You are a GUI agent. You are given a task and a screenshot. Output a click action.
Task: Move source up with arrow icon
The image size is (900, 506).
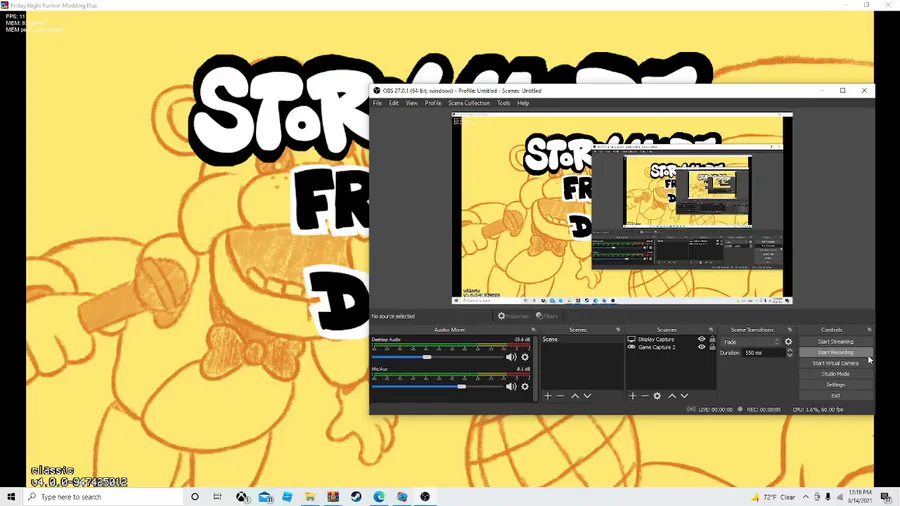pos(672,396)
